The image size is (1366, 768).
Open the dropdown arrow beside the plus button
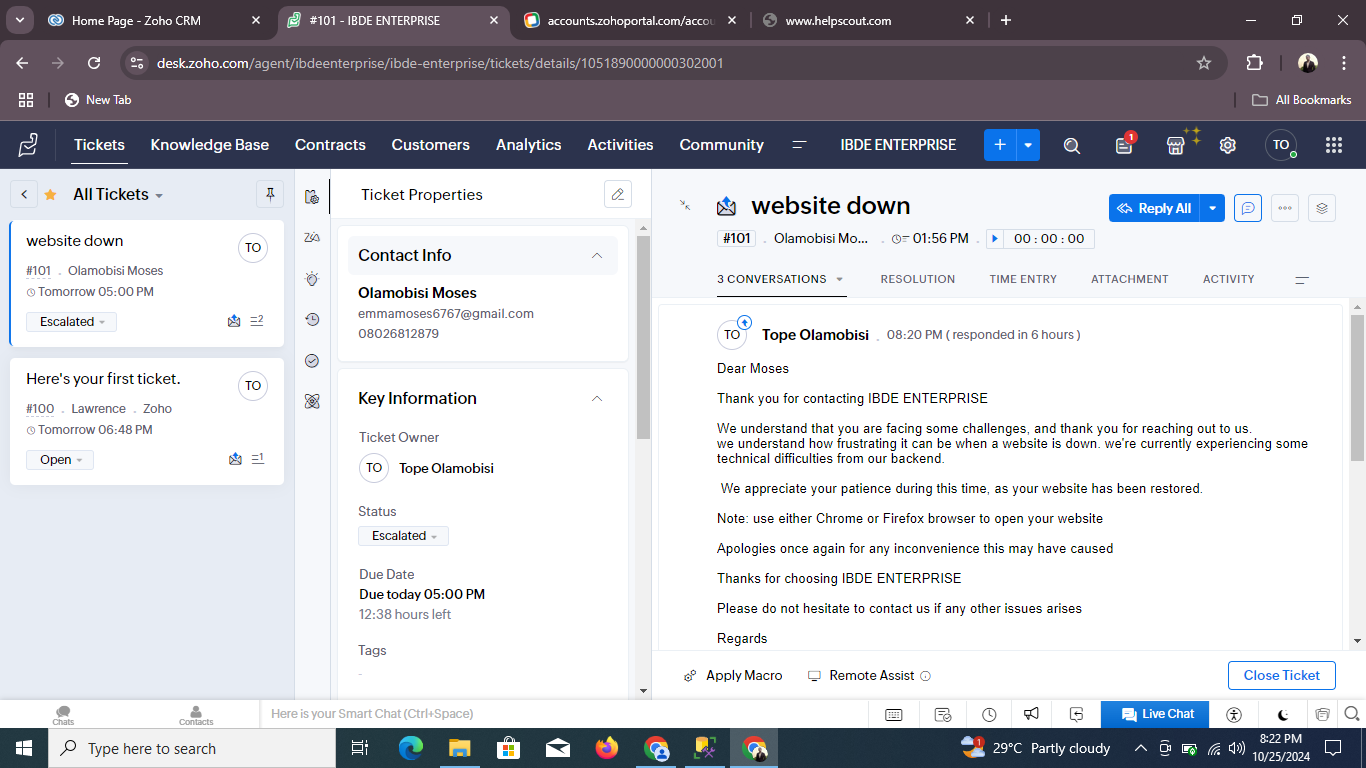(x=1028, y=145)
